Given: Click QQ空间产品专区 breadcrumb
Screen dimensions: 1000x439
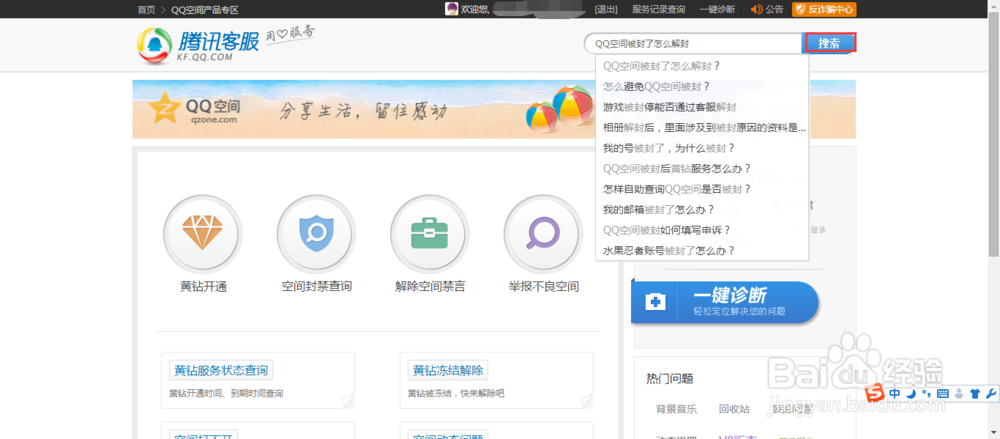Looking at the screenshot, I should tap(205, 10).
